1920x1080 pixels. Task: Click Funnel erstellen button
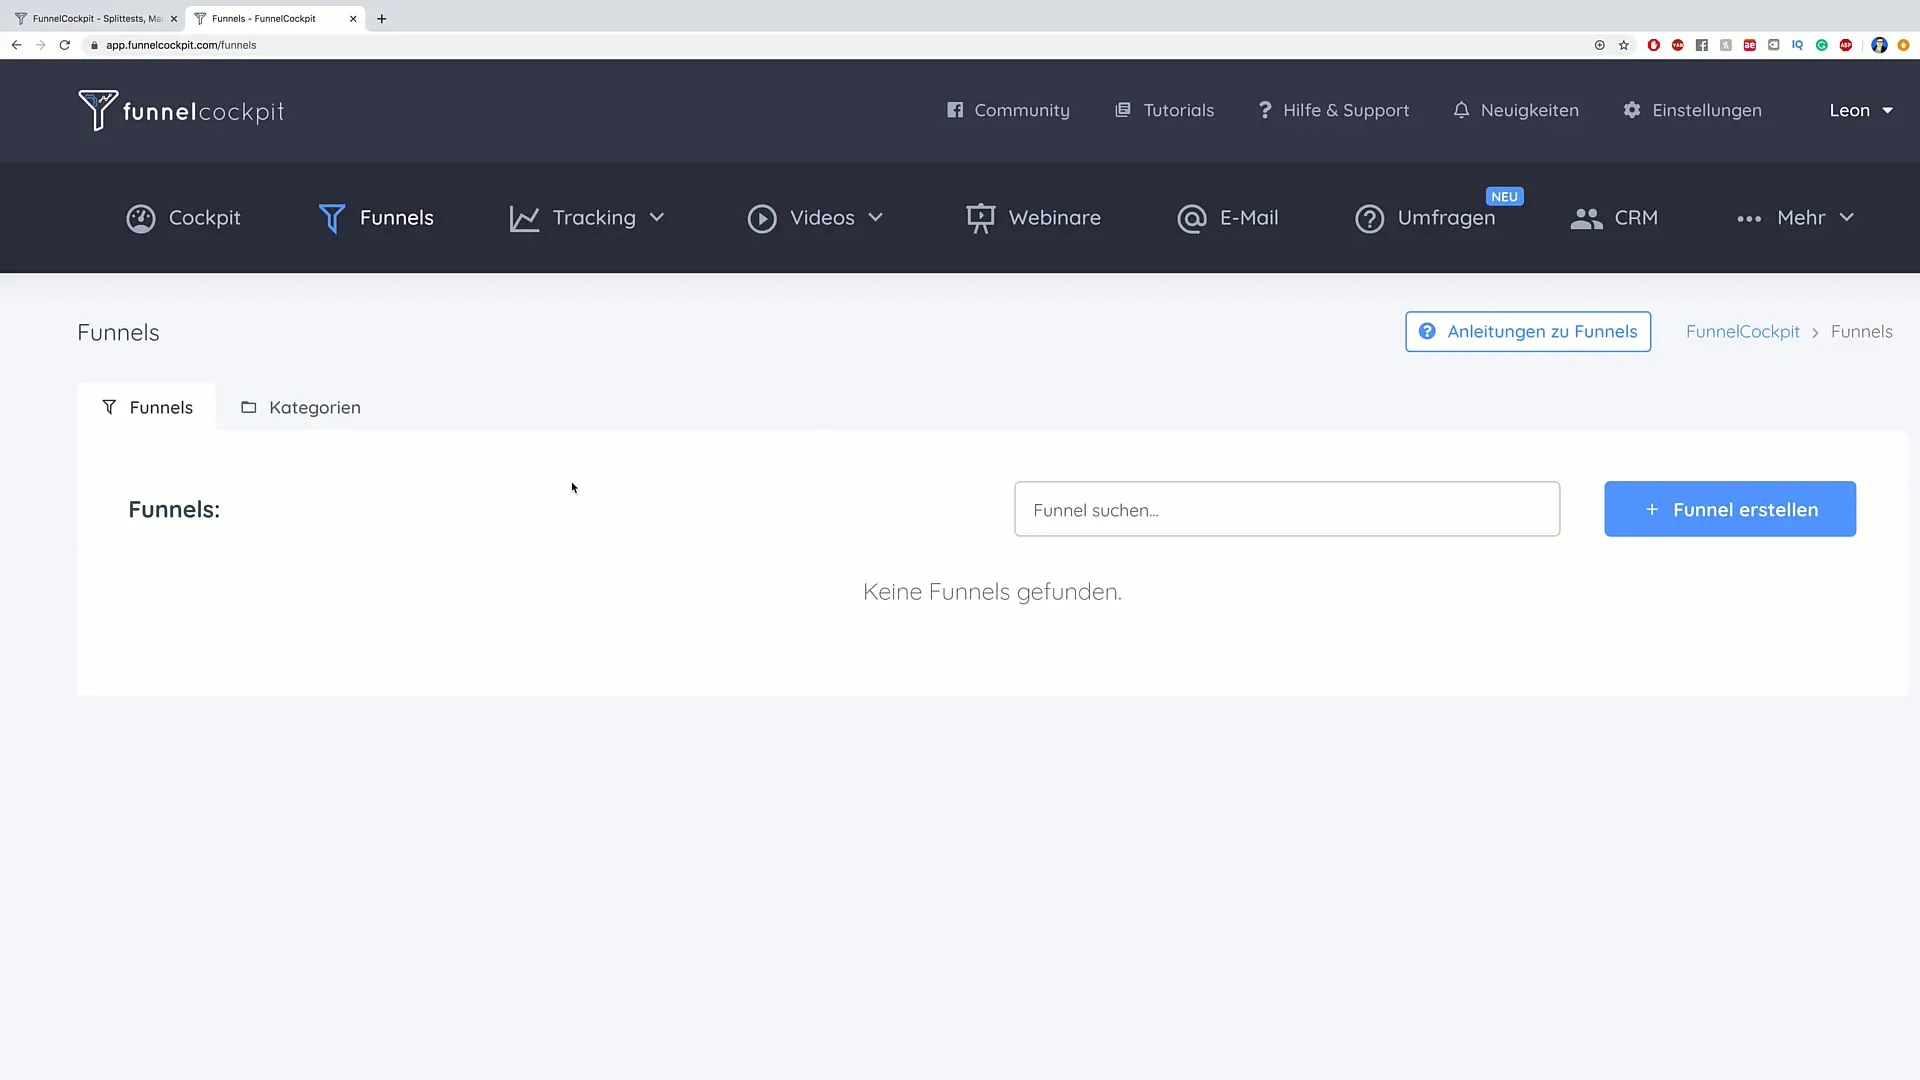(1730, 509)
